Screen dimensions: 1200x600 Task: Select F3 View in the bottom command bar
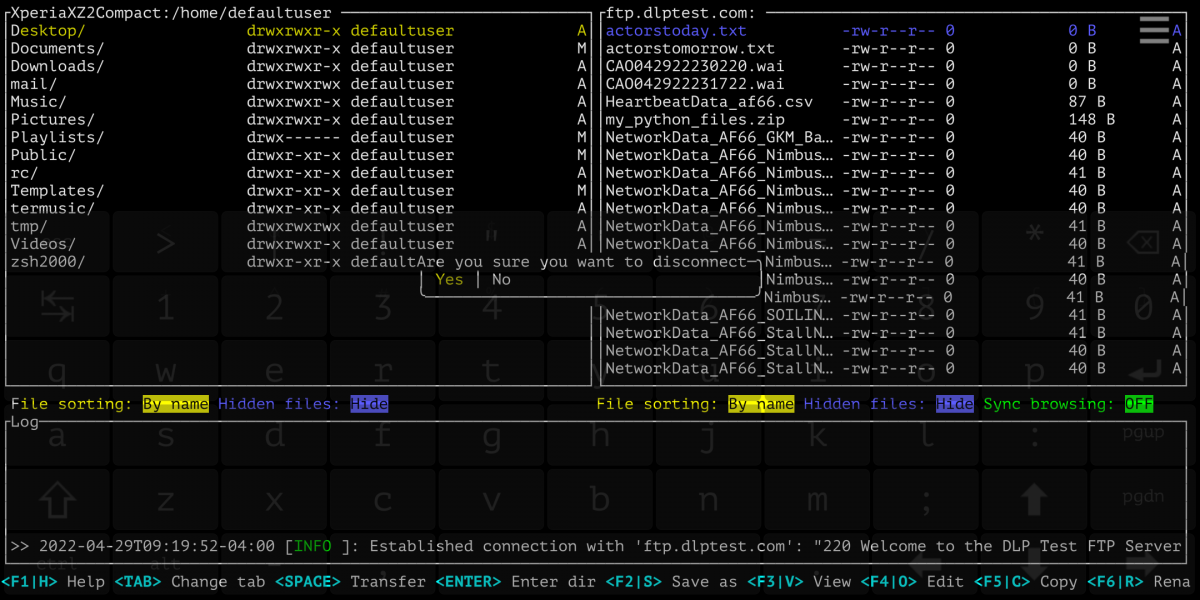coord(800,581)
